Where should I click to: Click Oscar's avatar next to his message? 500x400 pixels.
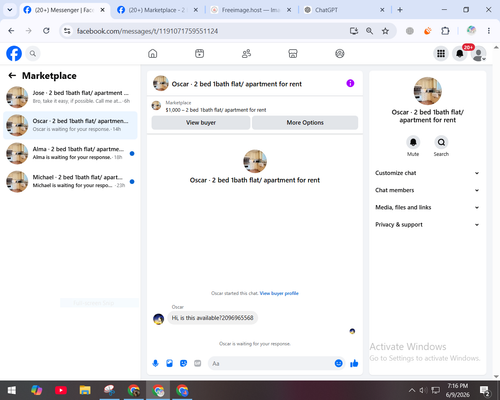click(x=158, y=319)
